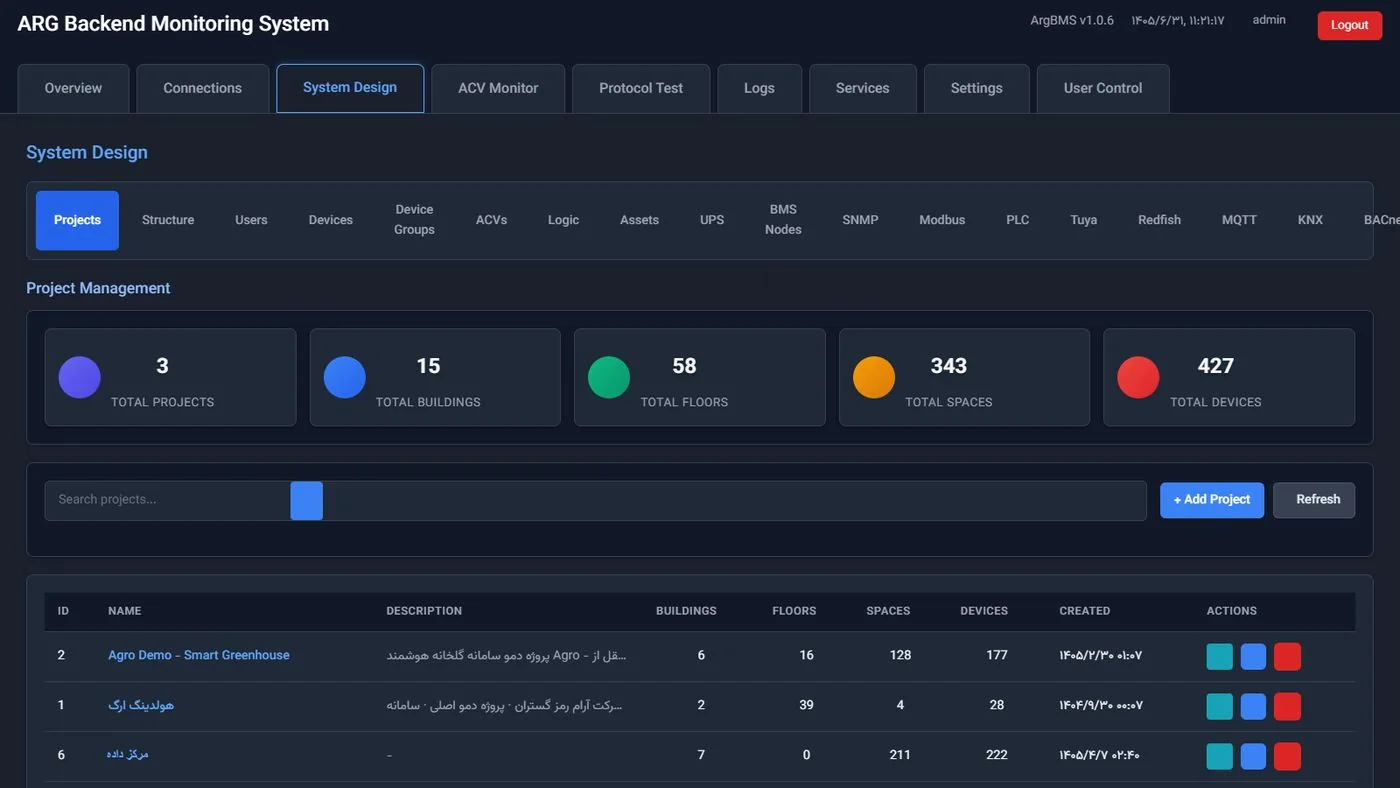Viewport: 1400px width, 788px height.
Task: Open the User Control tab
Action: click(1103, 88)
